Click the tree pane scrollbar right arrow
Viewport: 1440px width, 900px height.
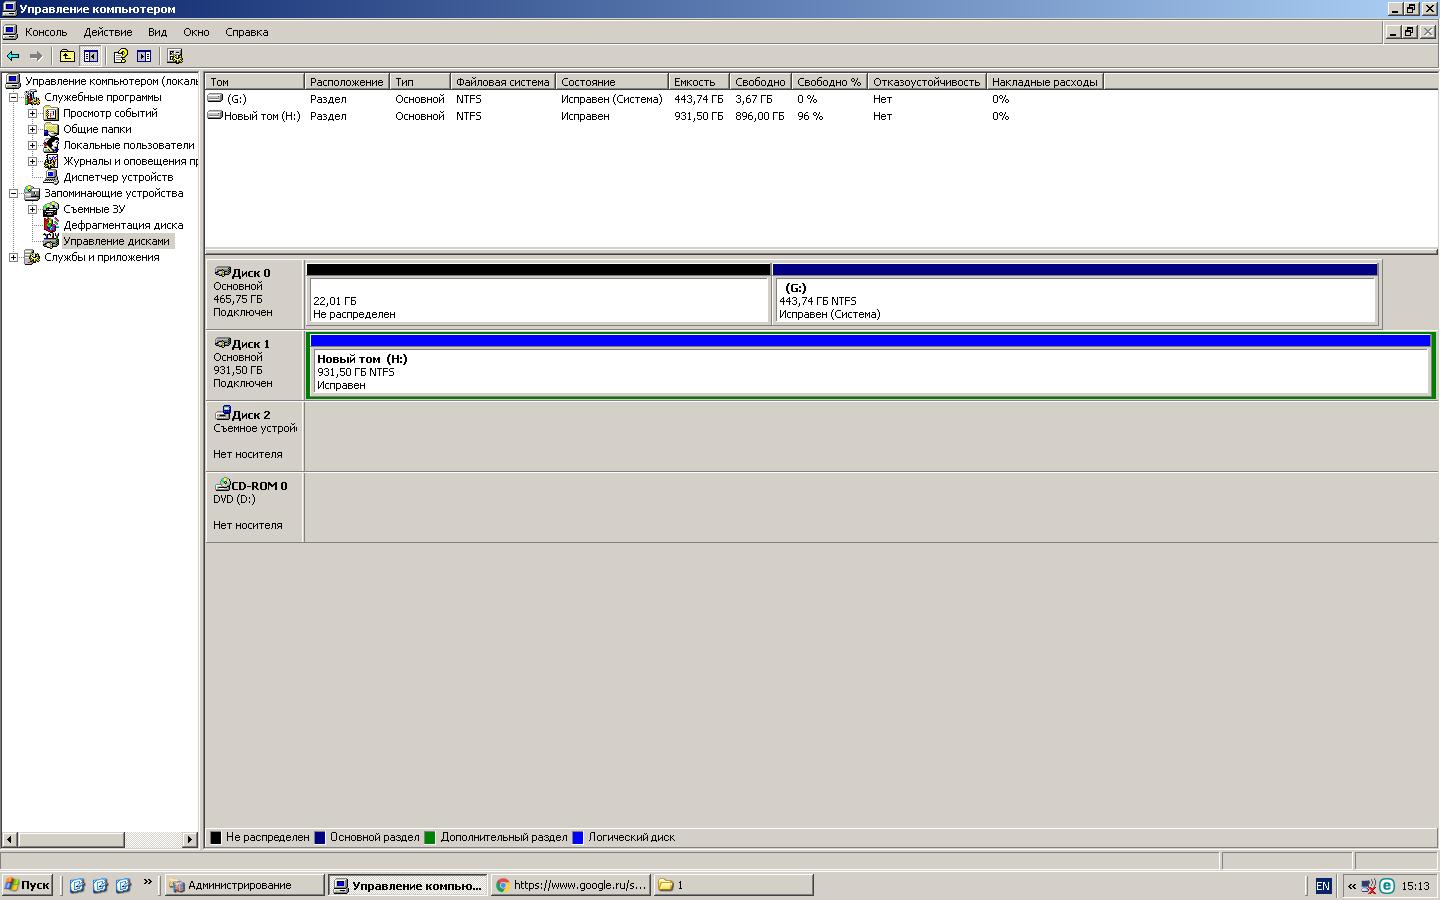point(190,839)
